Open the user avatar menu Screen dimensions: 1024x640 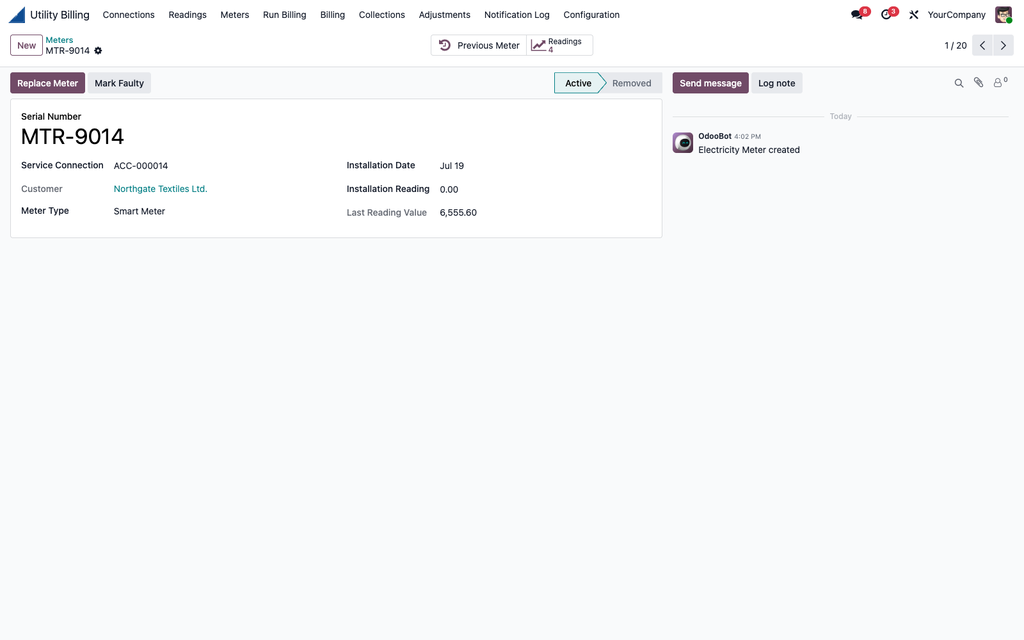click(x=1004, y=14)
